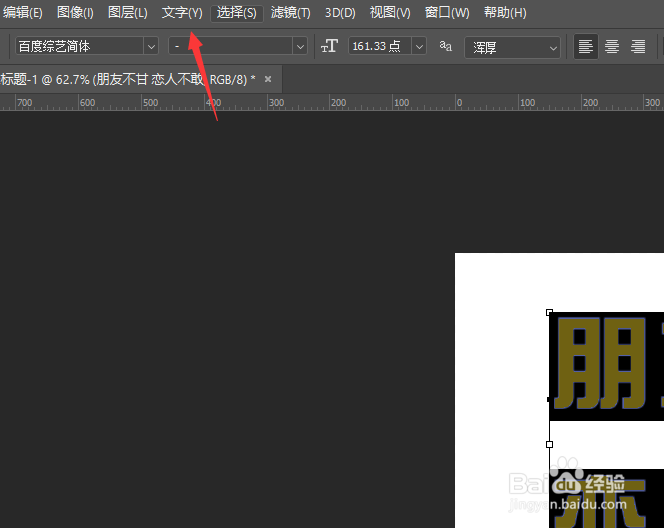Open the anti-aliasing dropdown 浑厚

(x=512, y=47)
